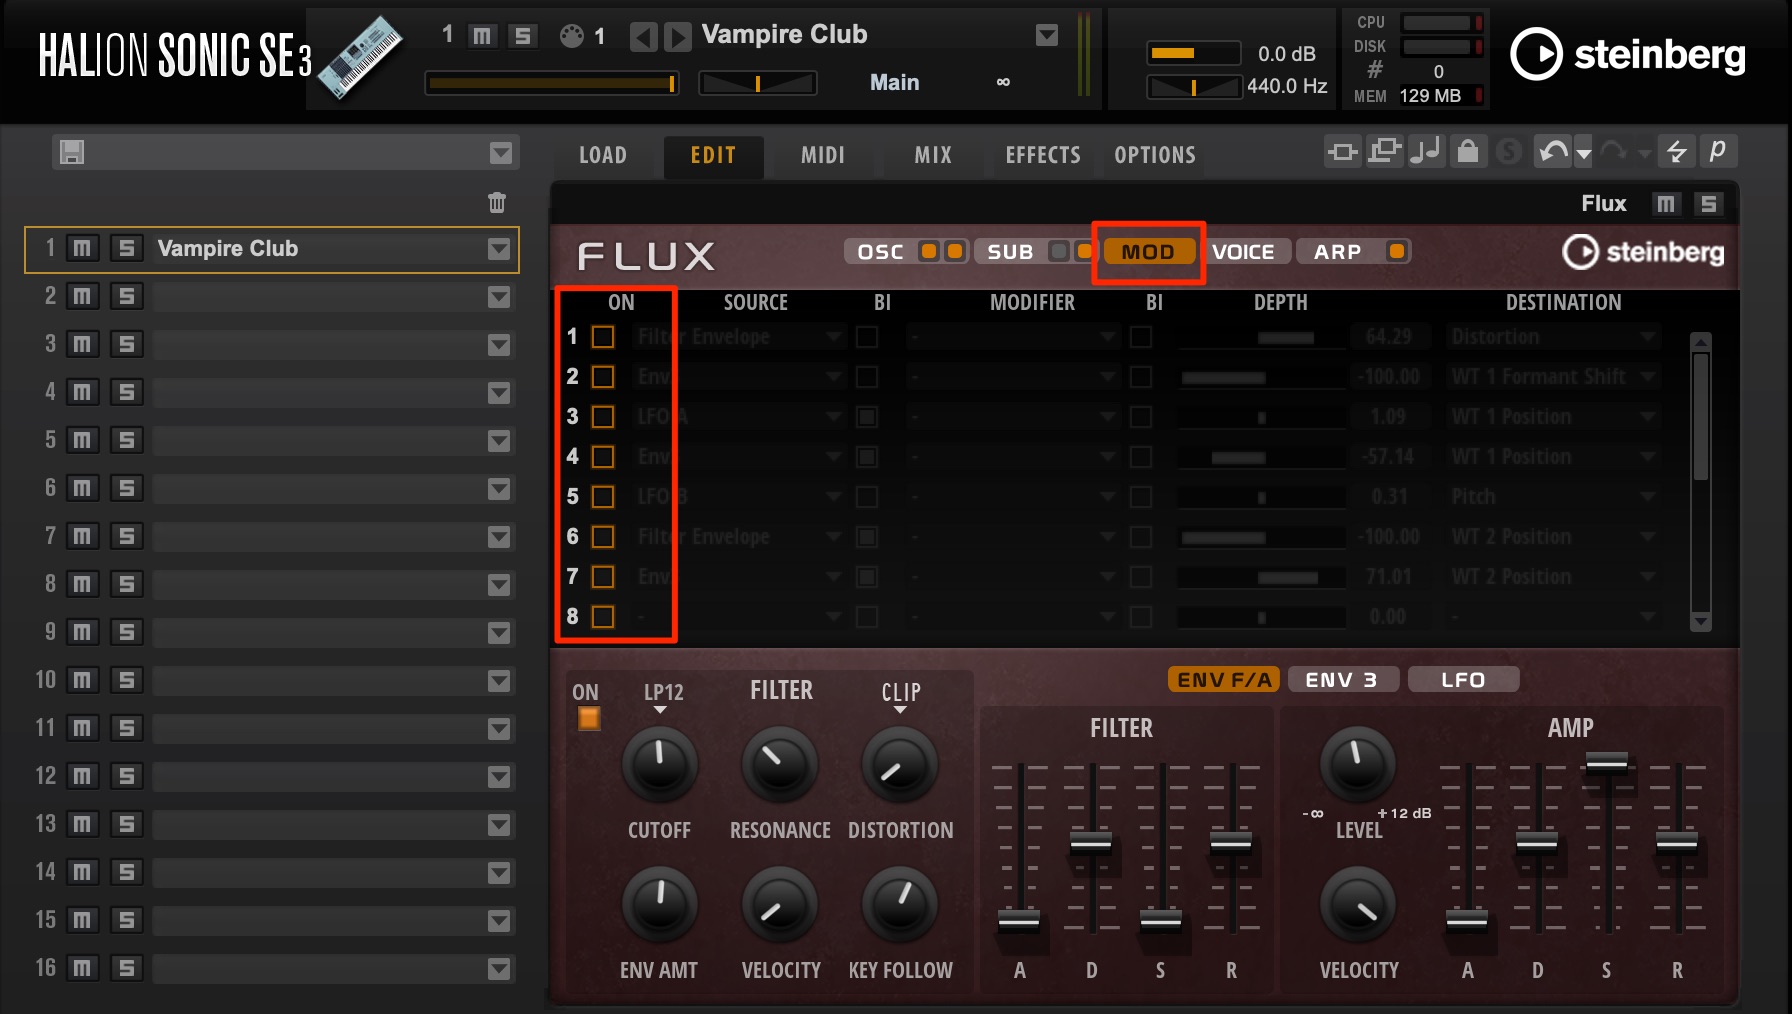
Task: Click the modulation matrix scroll down arrow
Action: pyautogui.click(x=1700, y=621)
